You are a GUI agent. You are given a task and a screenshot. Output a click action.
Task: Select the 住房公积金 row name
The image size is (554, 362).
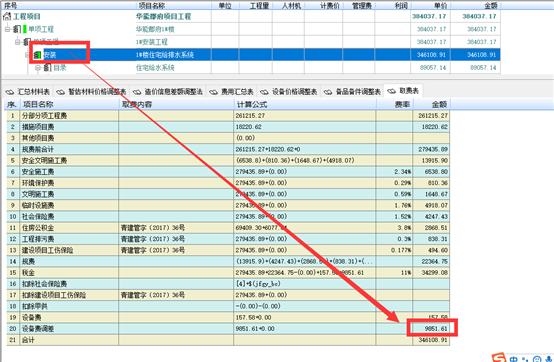38,228
